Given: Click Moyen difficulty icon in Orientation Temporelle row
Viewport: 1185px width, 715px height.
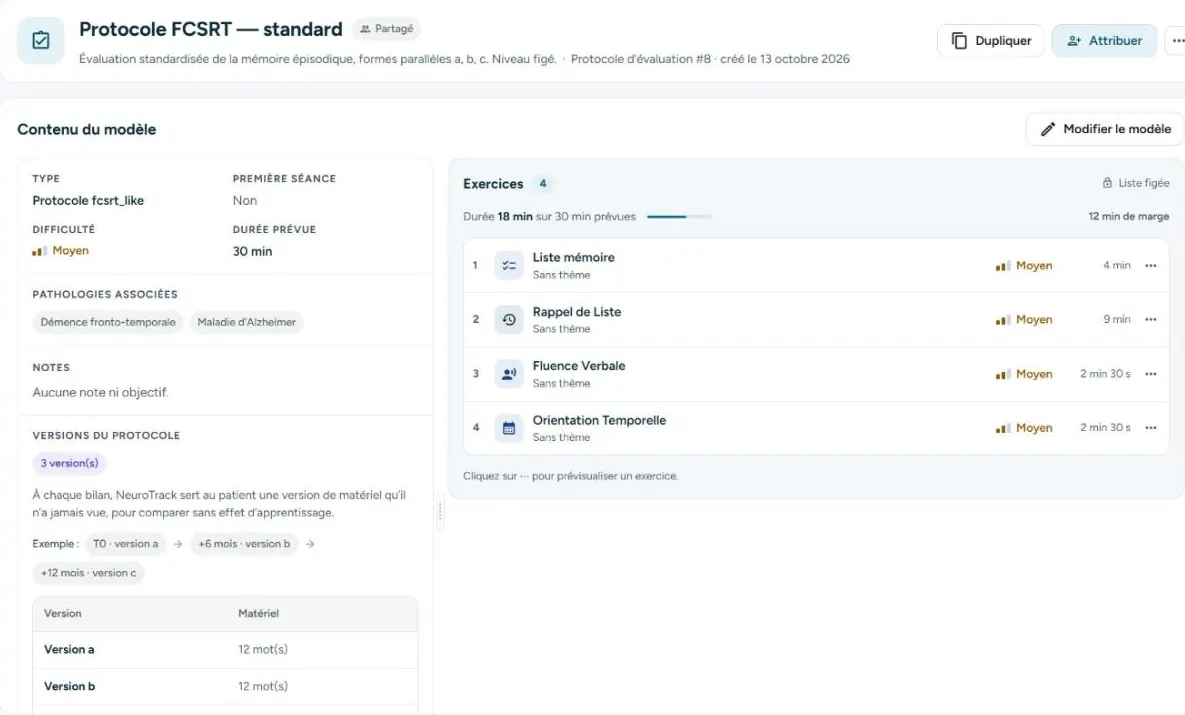Looking at the screenshot, I should point(1003,428).
